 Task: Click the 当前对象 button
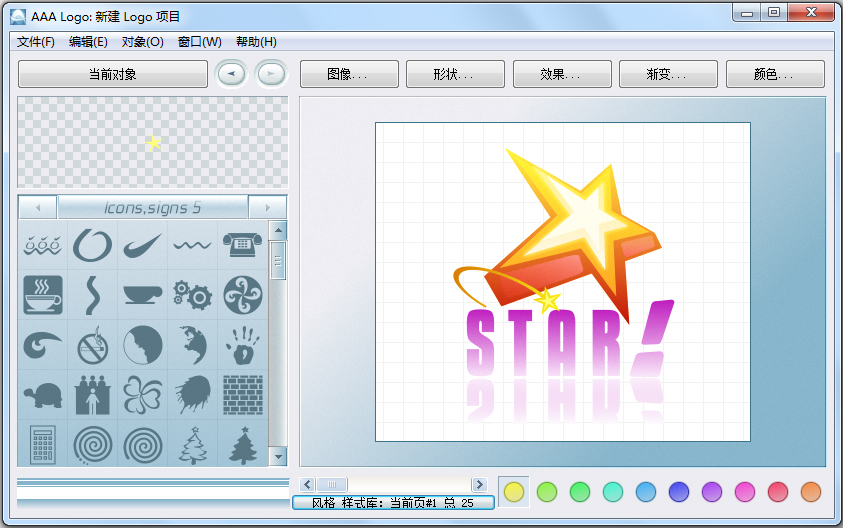coord(112,74)
